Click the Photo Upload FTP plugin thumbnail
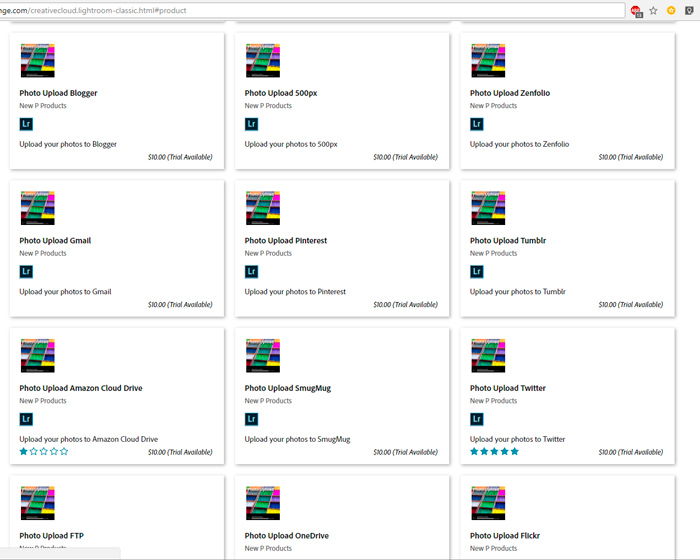 (38, 503)
